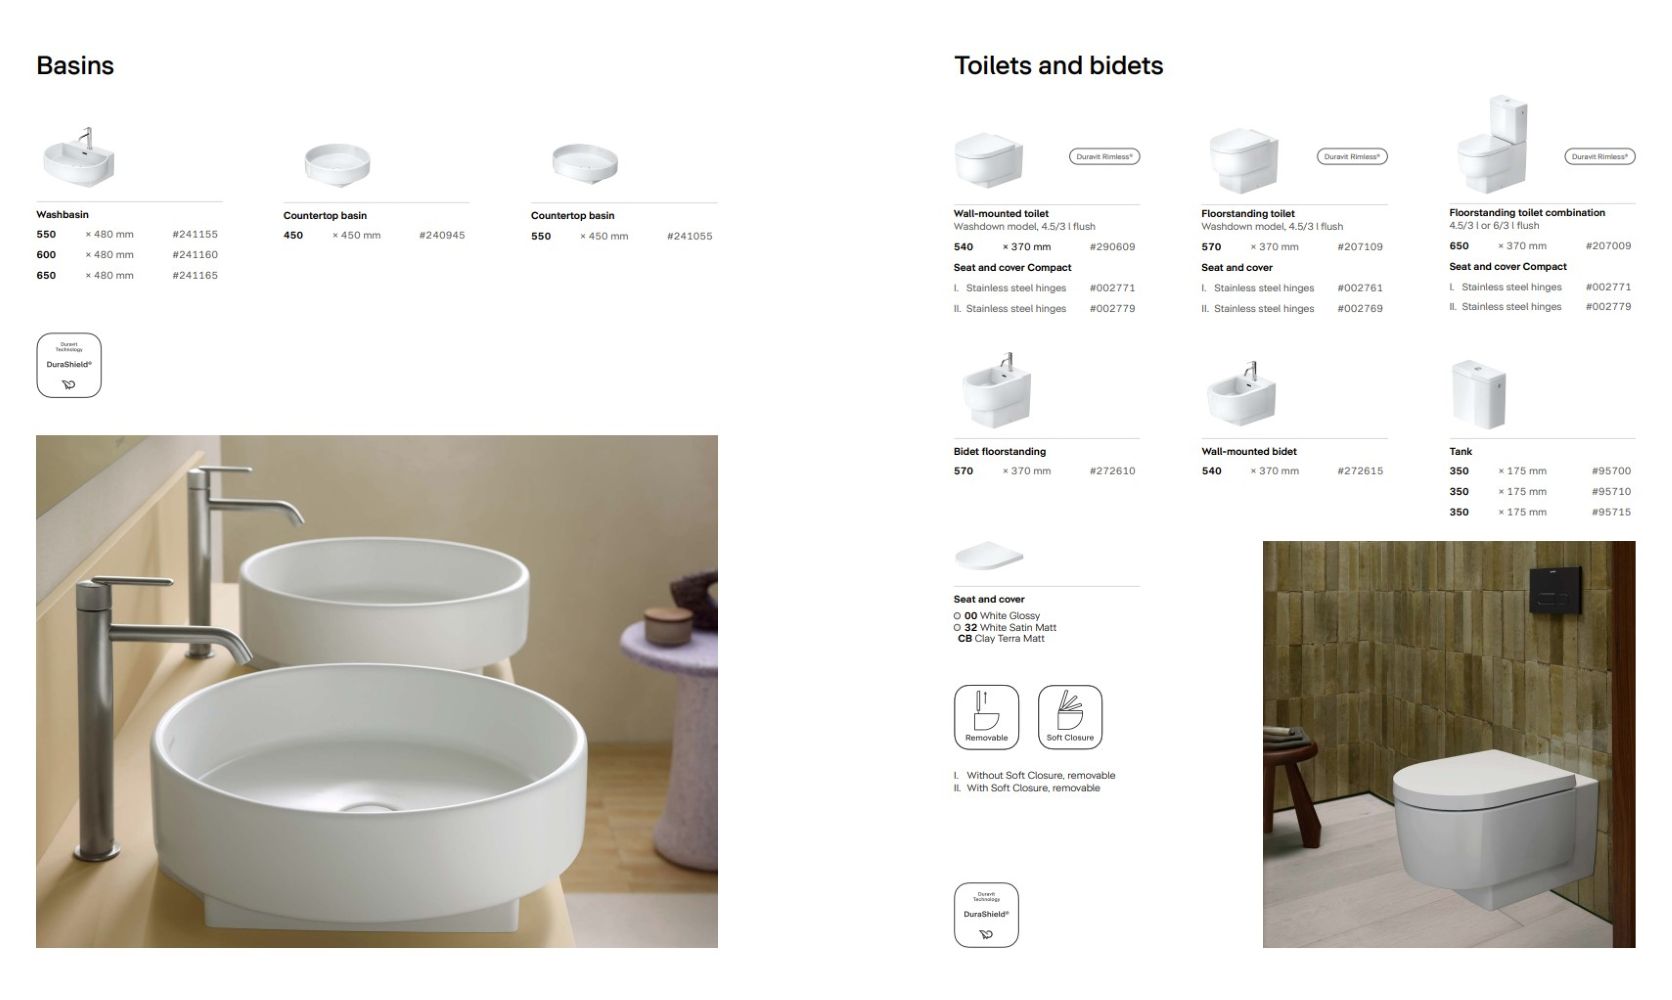Click the Toilets and bidets heading

click(1059, 66)
